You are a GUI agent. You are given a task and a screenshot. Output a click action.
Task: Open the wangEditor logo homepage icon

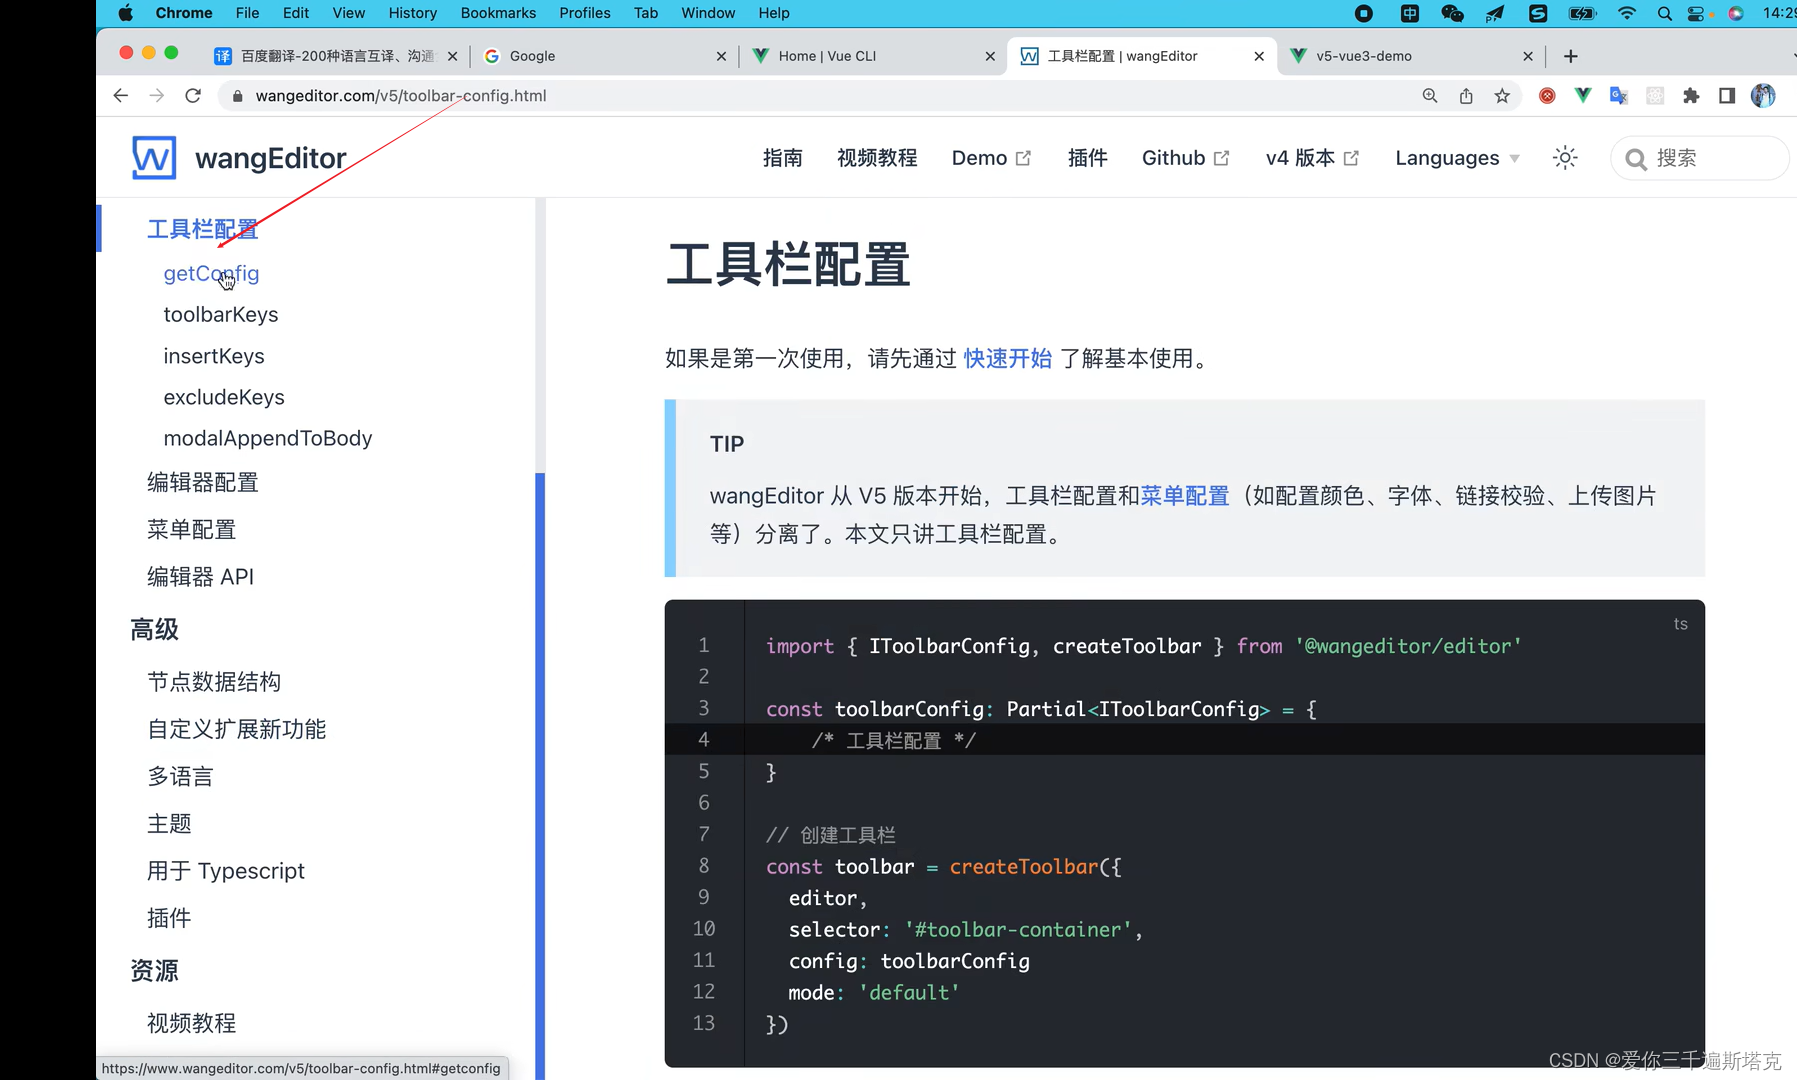click(x=153, y=157)
